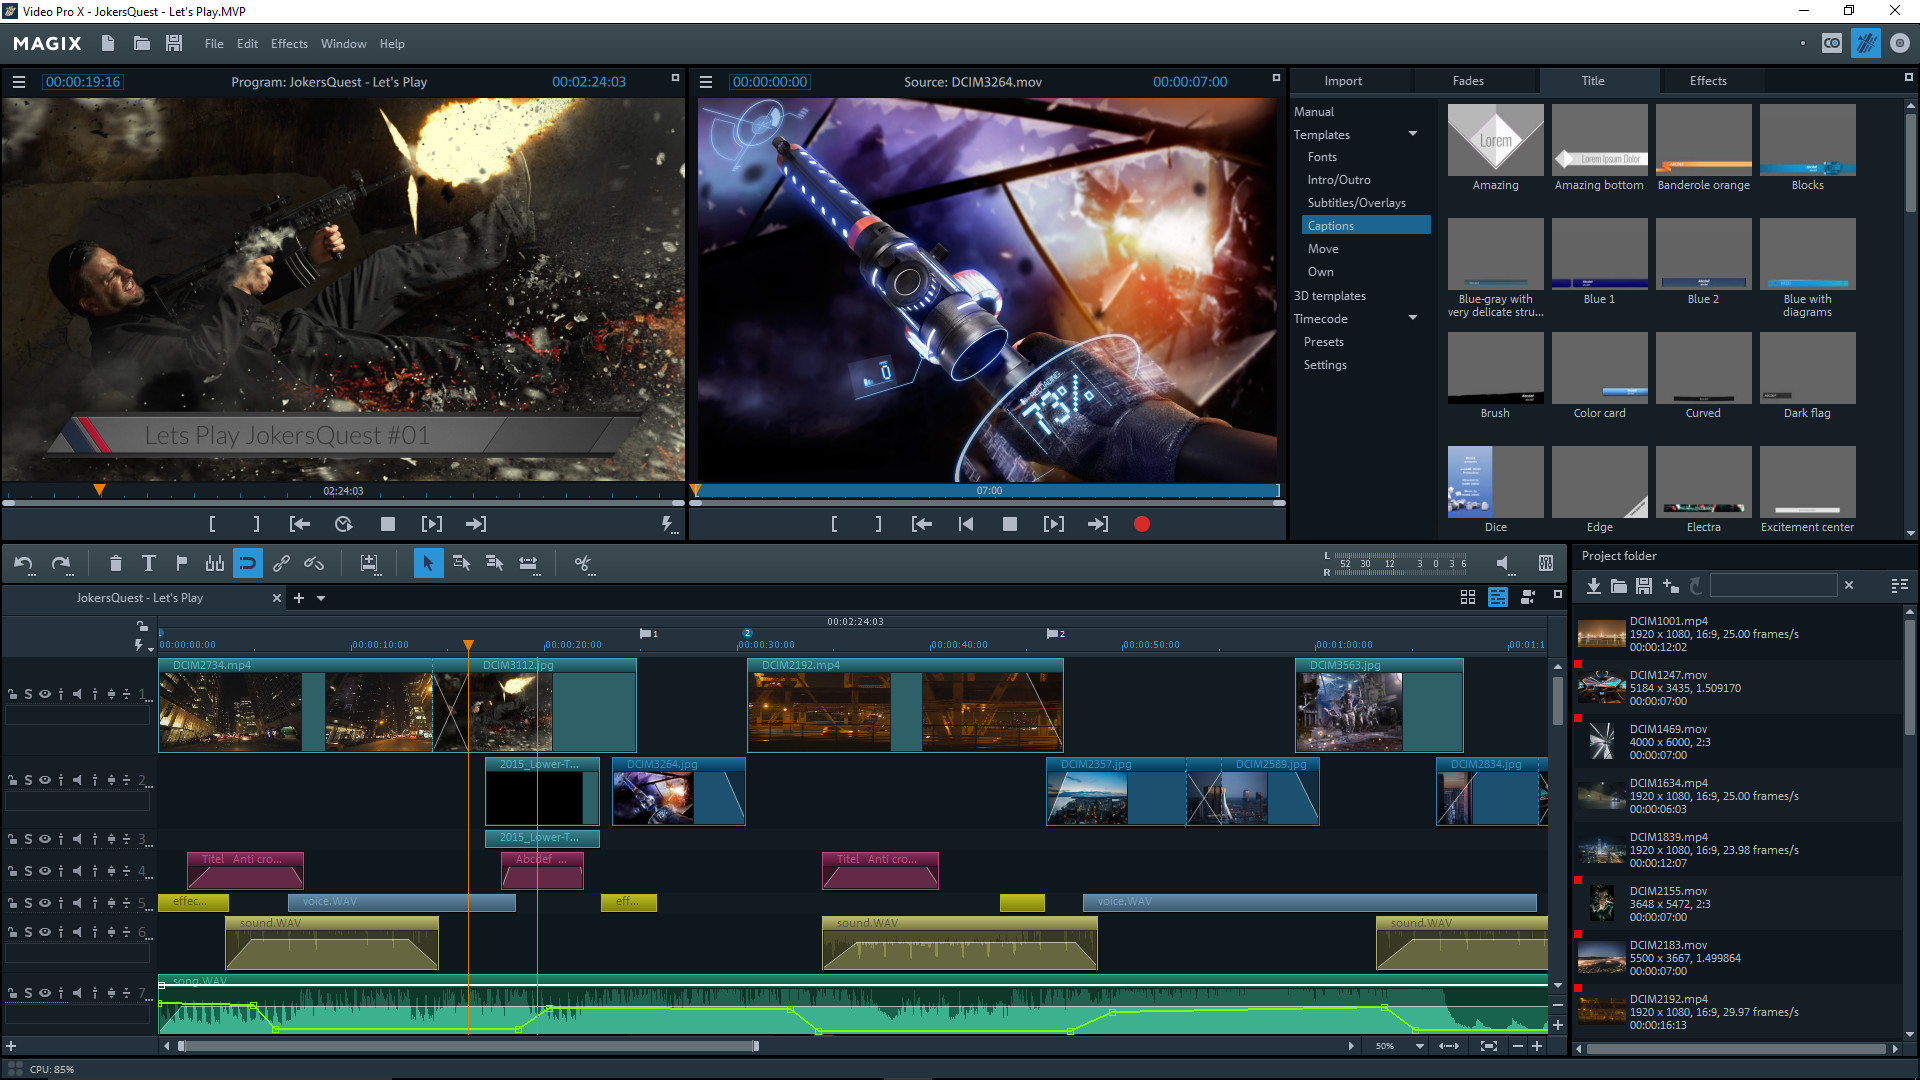Open the dropdown arrow next to the new tab button
Screen dimensions: 1920x1080
click(320, 597)
